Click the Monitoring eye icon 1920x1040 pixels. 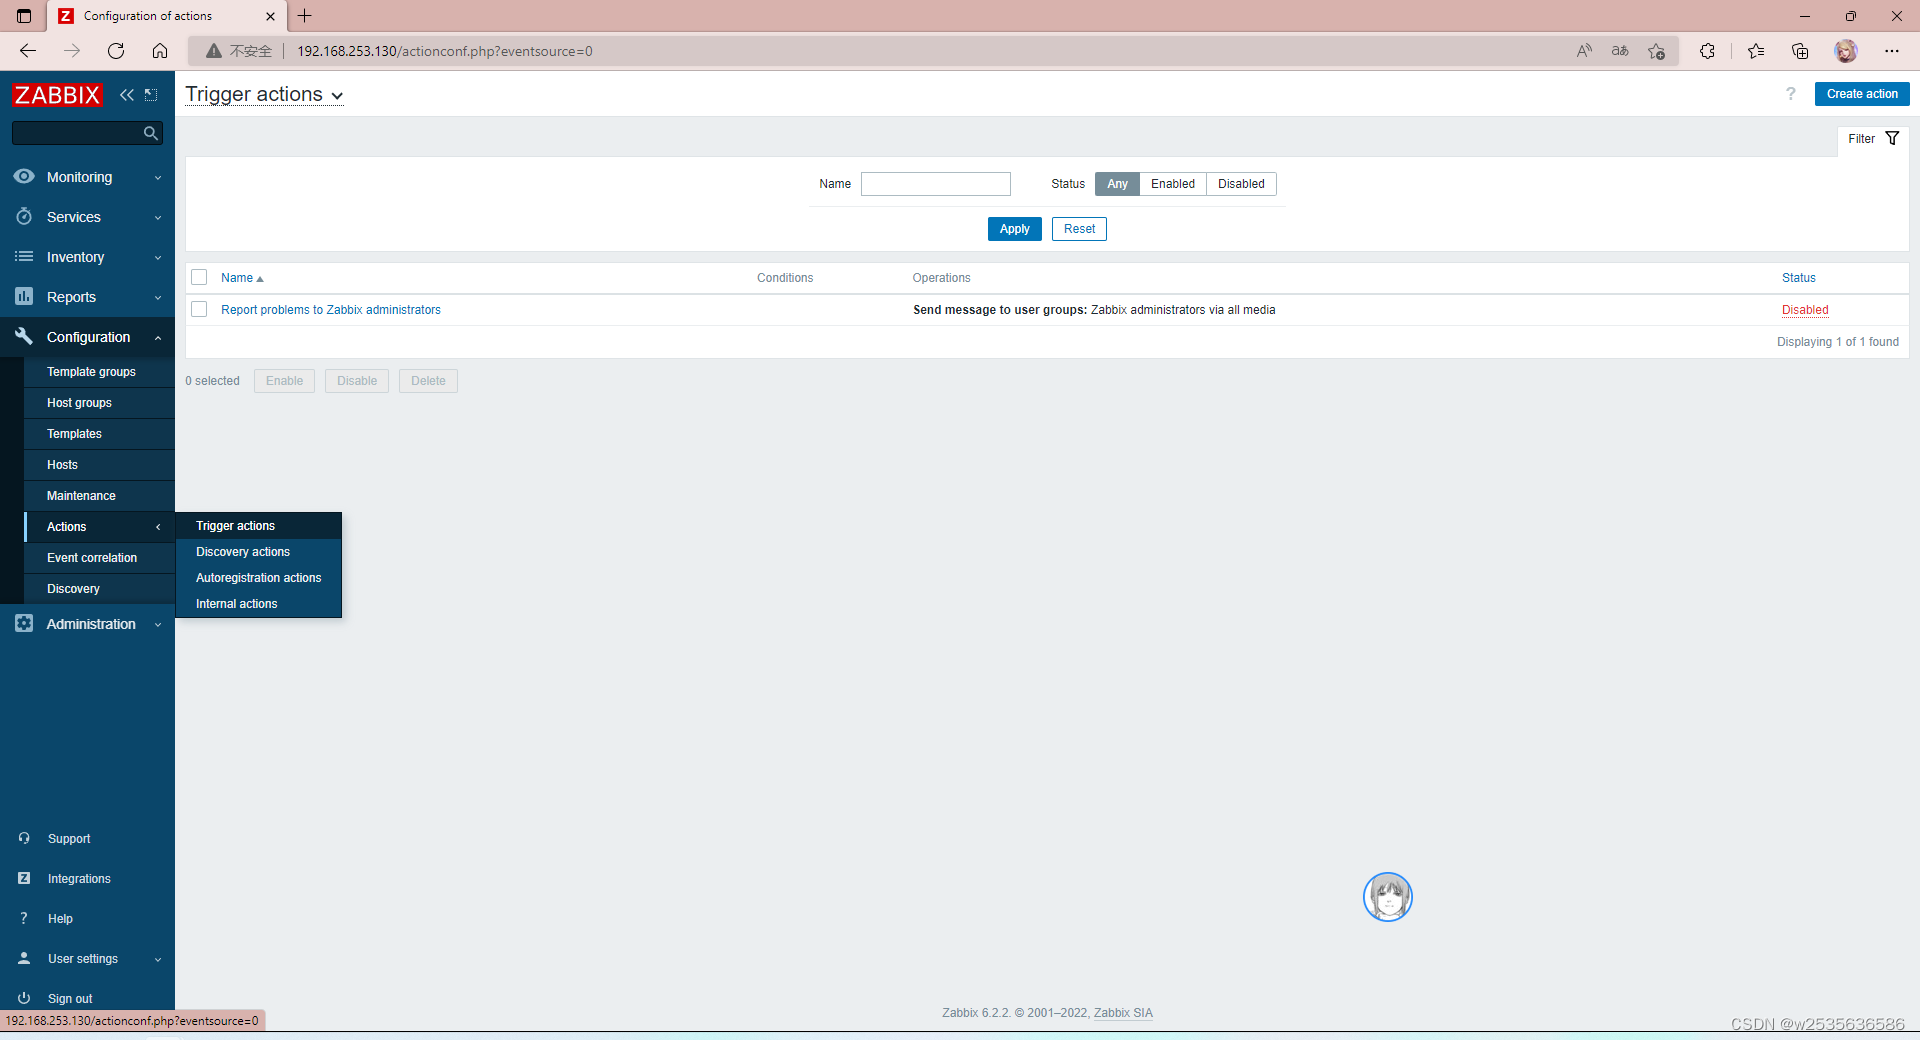tap(24, 176)
